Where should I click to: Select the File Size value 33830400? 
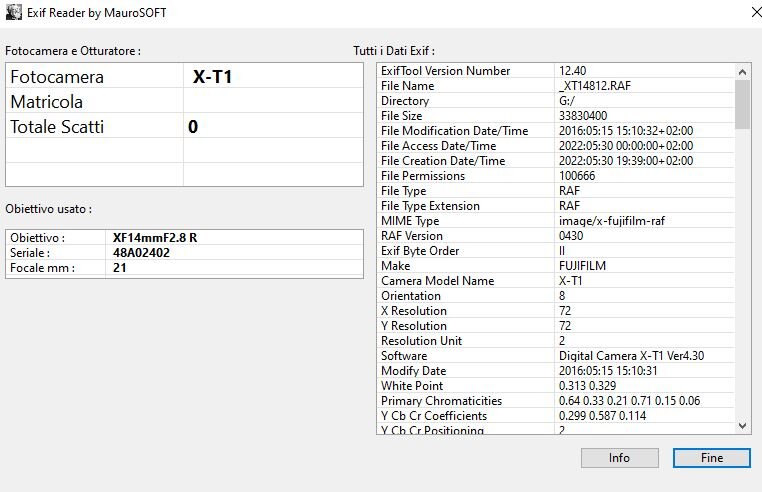(x=583, y=116)
